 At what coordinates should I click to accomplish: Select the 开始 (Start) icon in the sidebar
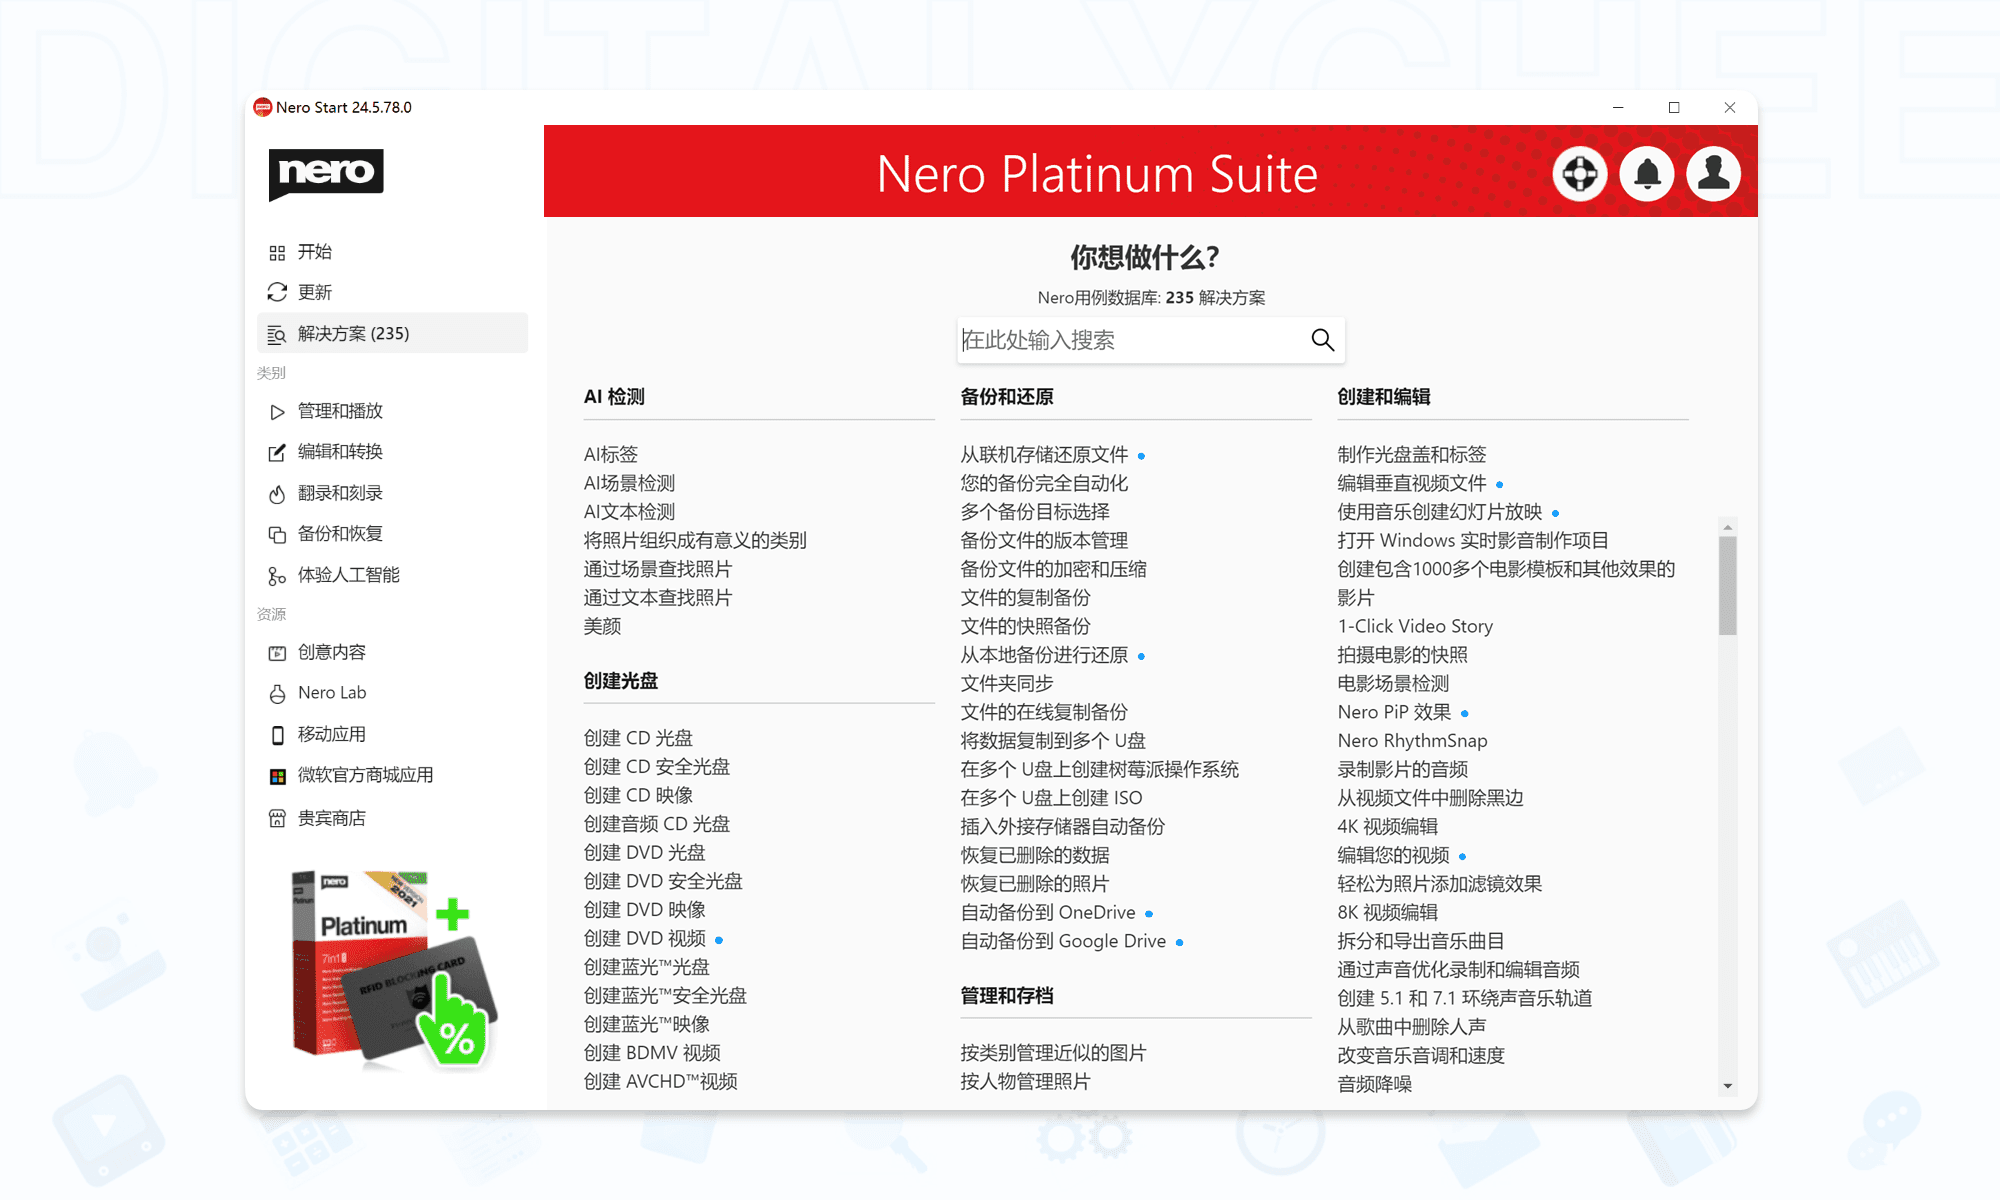(x=277, y=252)
